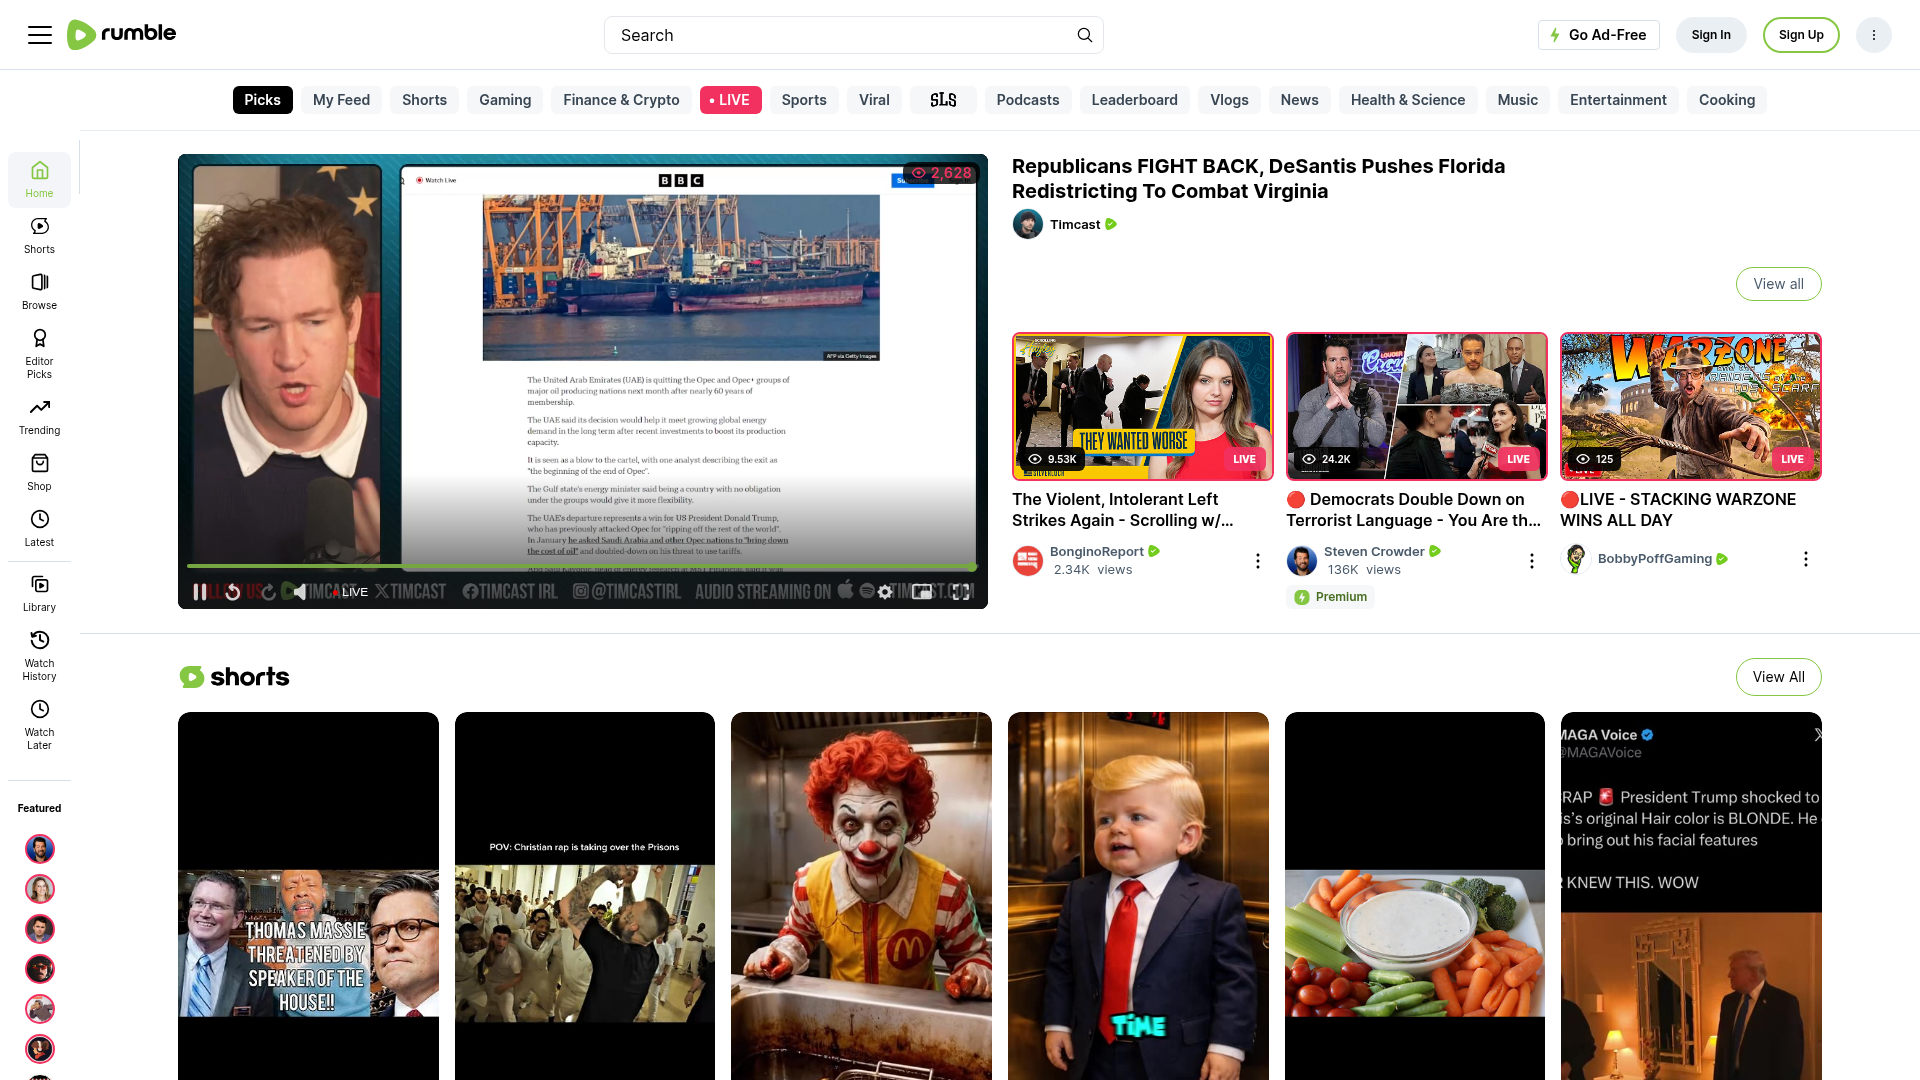Open the STACKING WARZONE live thumbnail

click(1691, 406)
